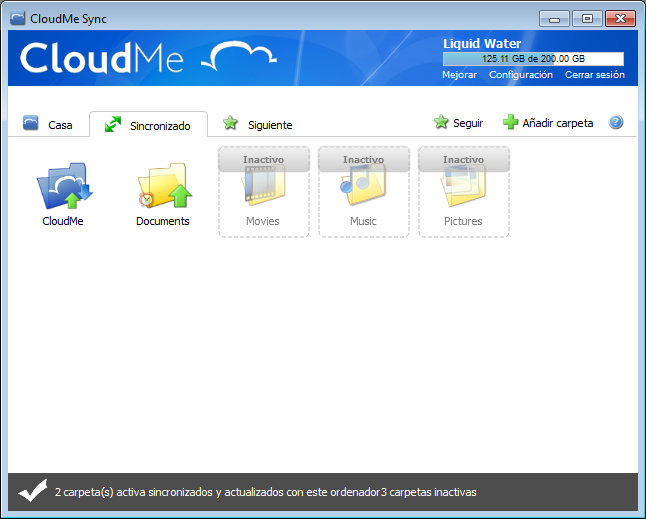Click the blue help question mark icon

[x=616, y=122]
